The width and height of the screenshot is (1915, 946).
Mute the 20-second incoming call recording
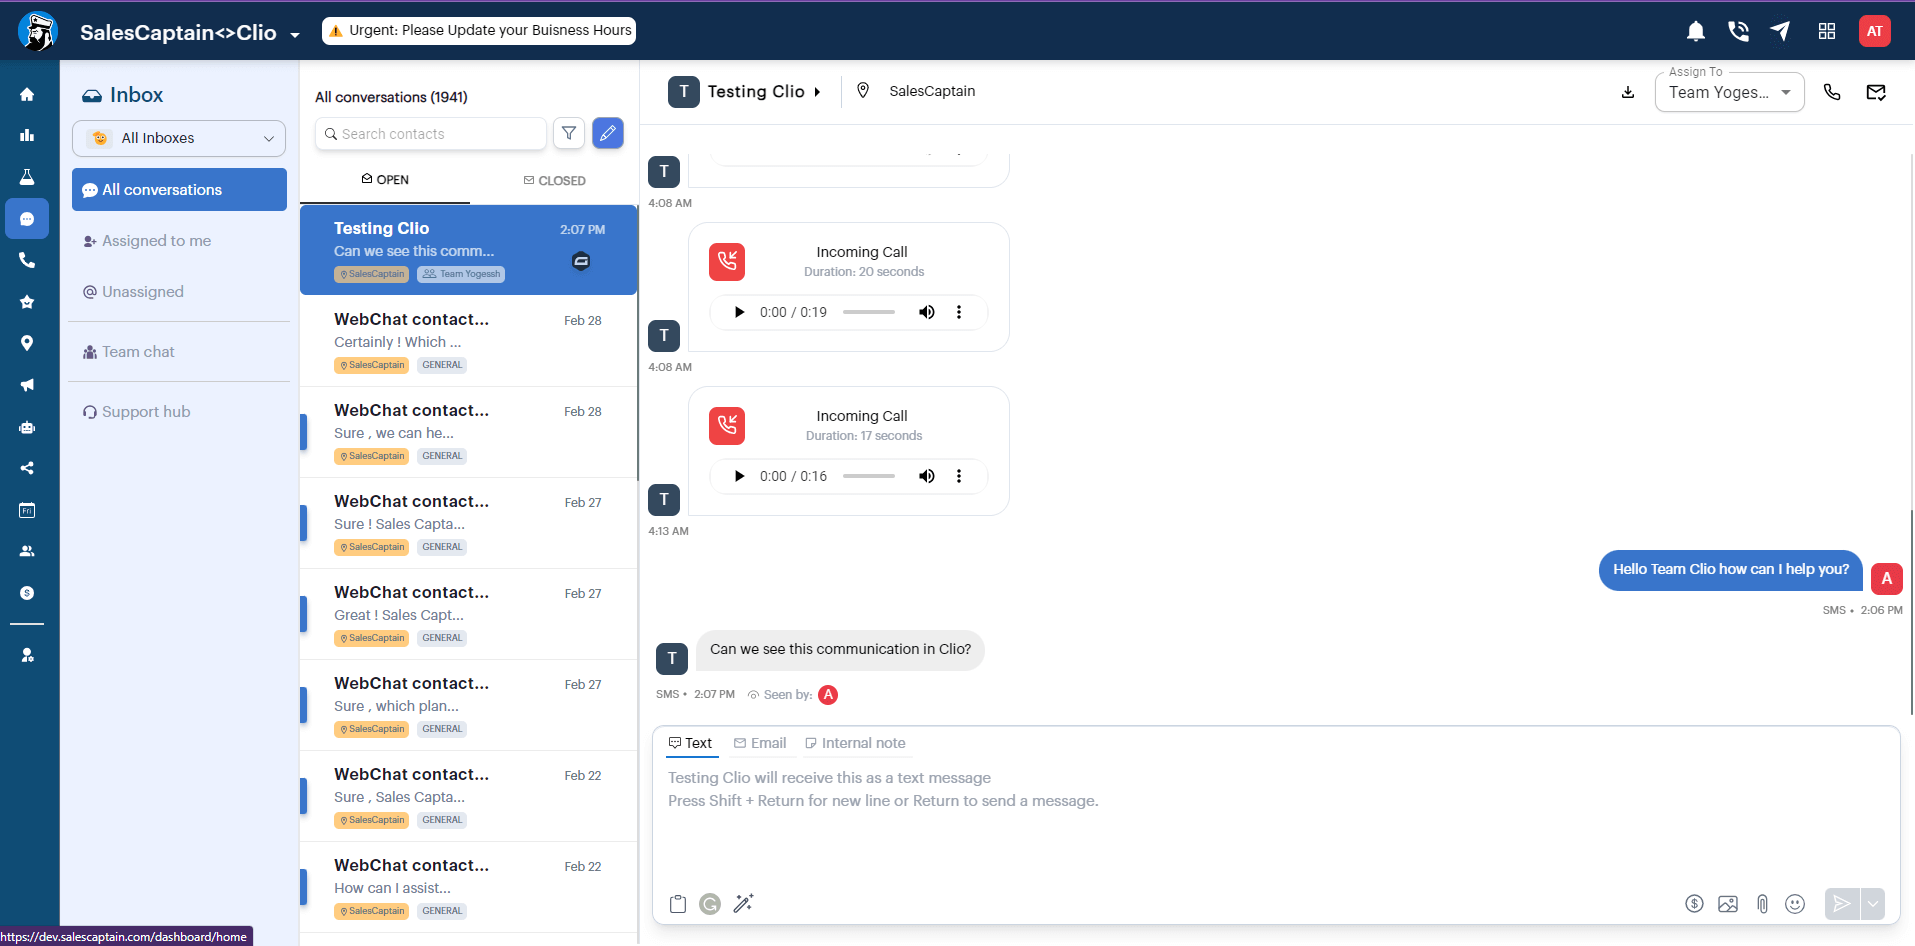(x=927, y=312)
